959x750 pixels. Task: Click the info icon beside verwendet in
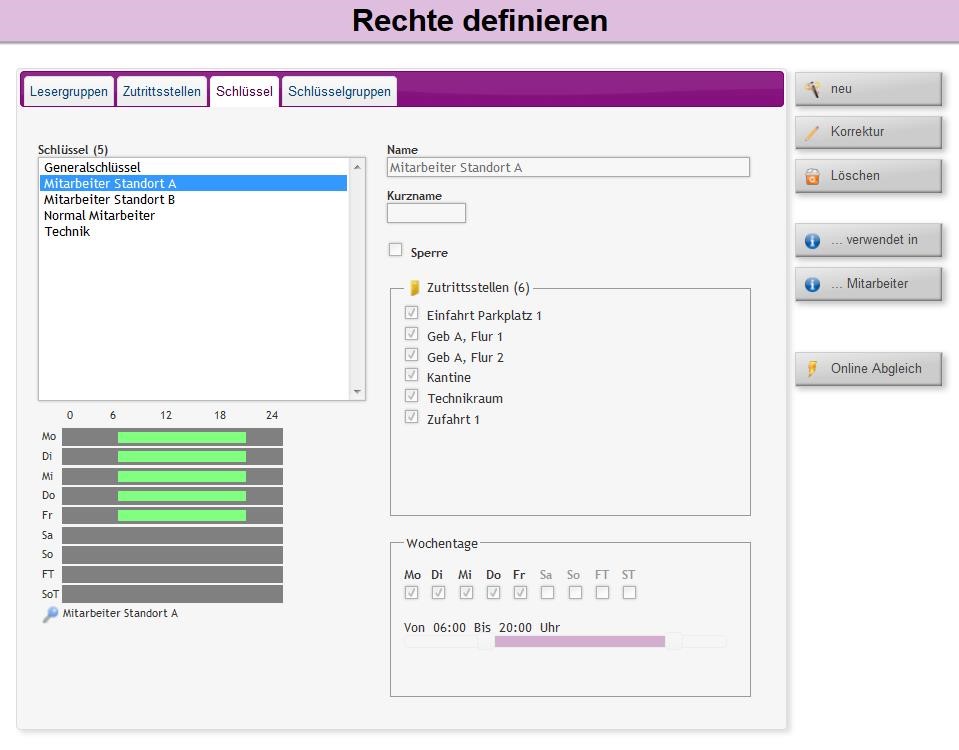click(x=813, y=240)
